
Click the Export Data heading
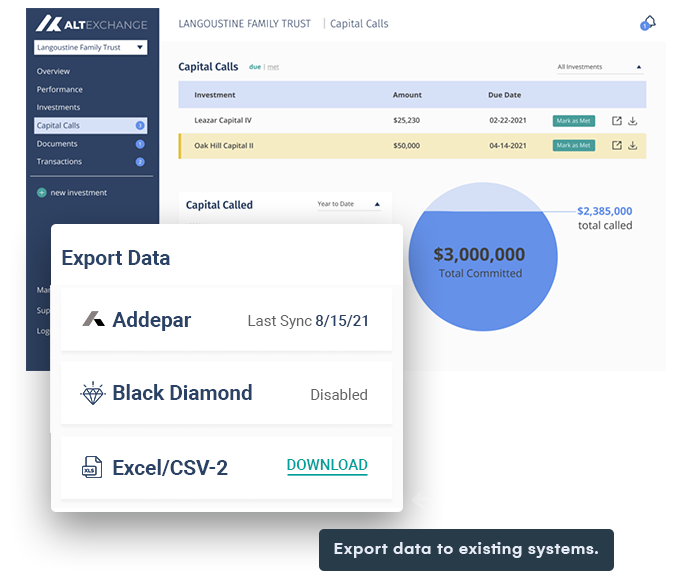click(116, 258)
